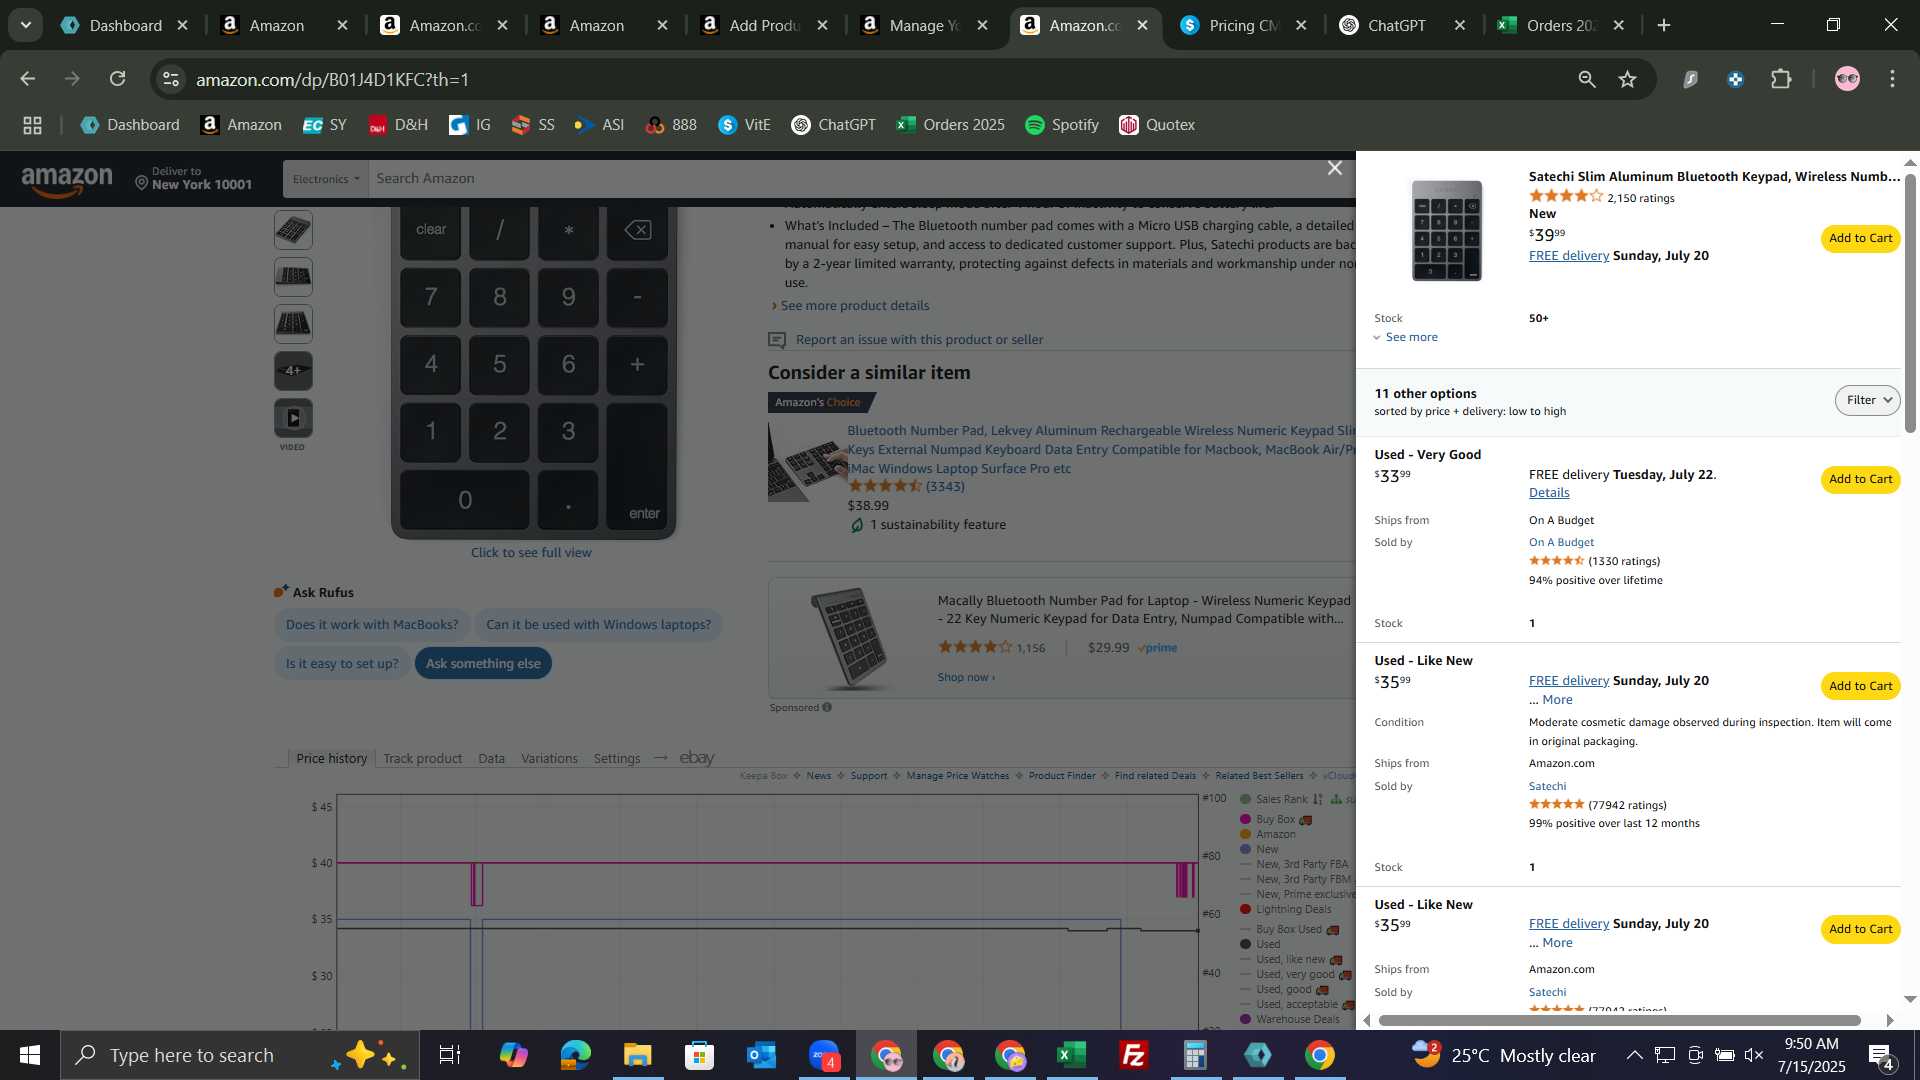The width and height of the screenshot is (1920, 1080).
Task: Toggle Used, very good legend entry
Action: pos(1295,974)
